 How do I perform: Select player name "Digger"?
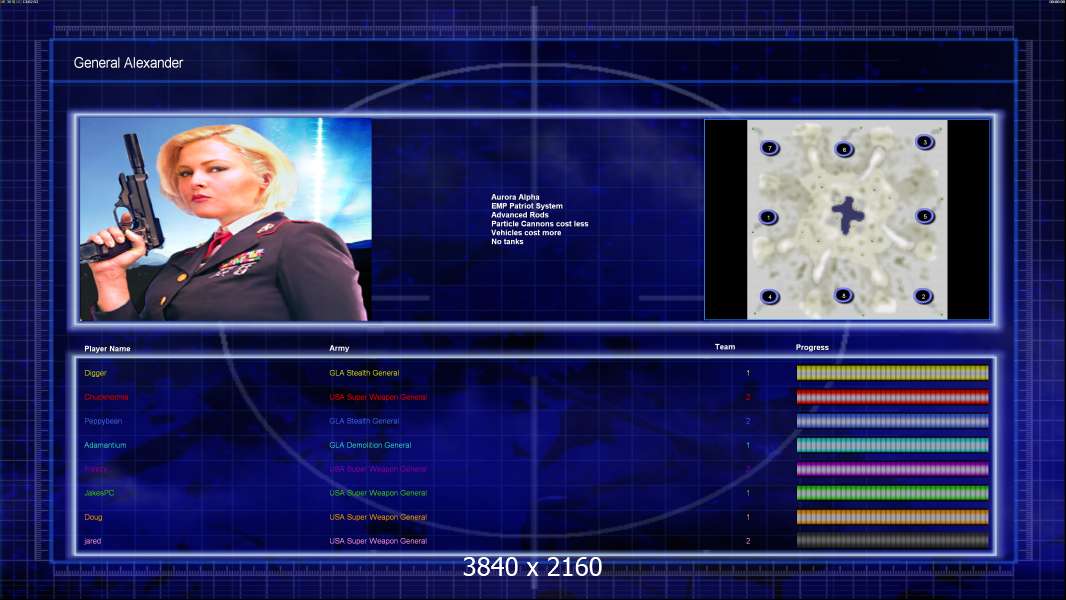(x=95, y=373)
